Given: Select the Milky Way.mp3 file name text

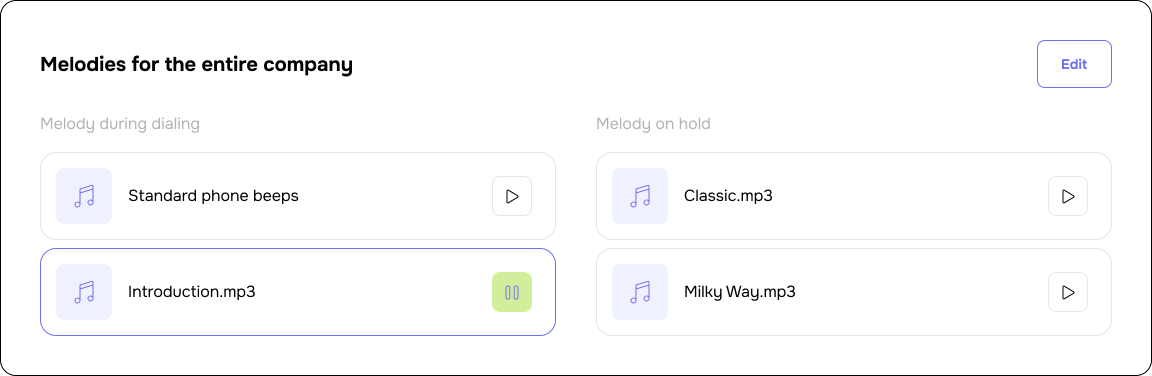Looking at the screenshot, I should 740,292.
